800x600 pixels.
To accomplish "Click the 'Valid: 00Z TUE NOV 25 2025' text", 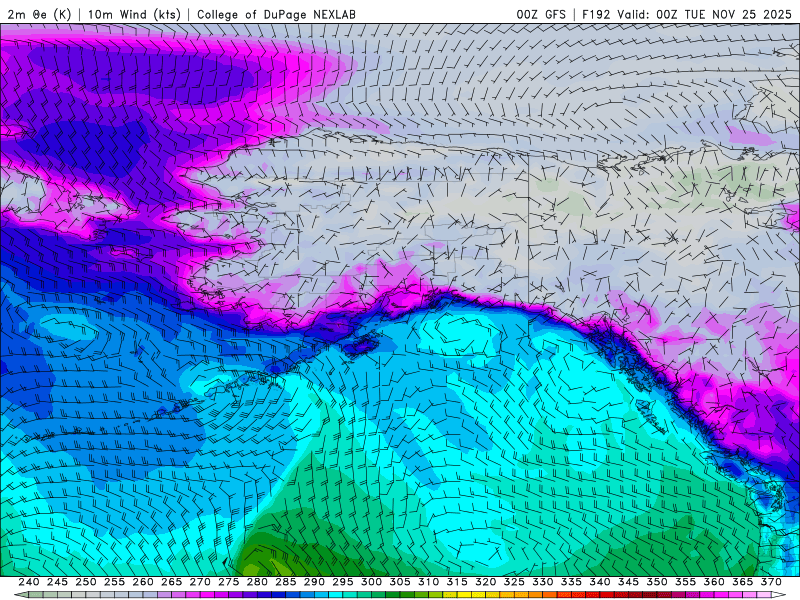I will coord(704,14).
